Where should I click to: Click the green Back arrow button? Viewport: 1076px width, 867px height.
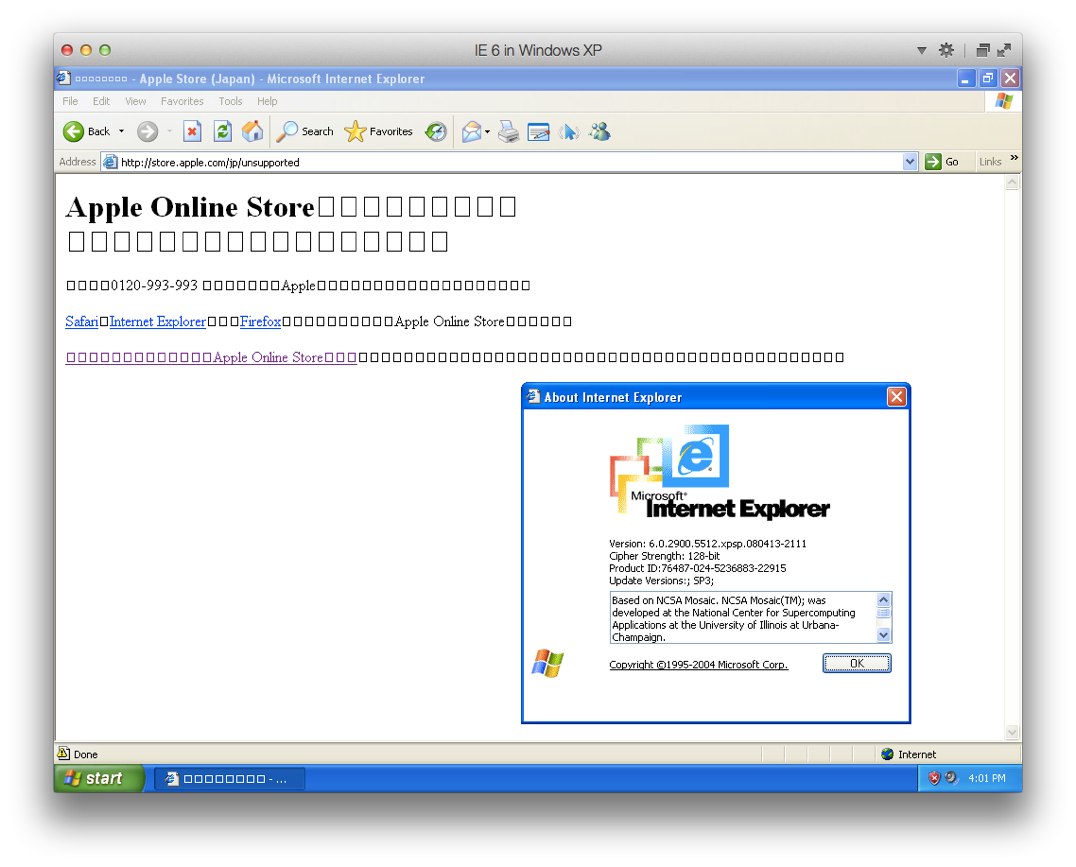coord(73,131)
